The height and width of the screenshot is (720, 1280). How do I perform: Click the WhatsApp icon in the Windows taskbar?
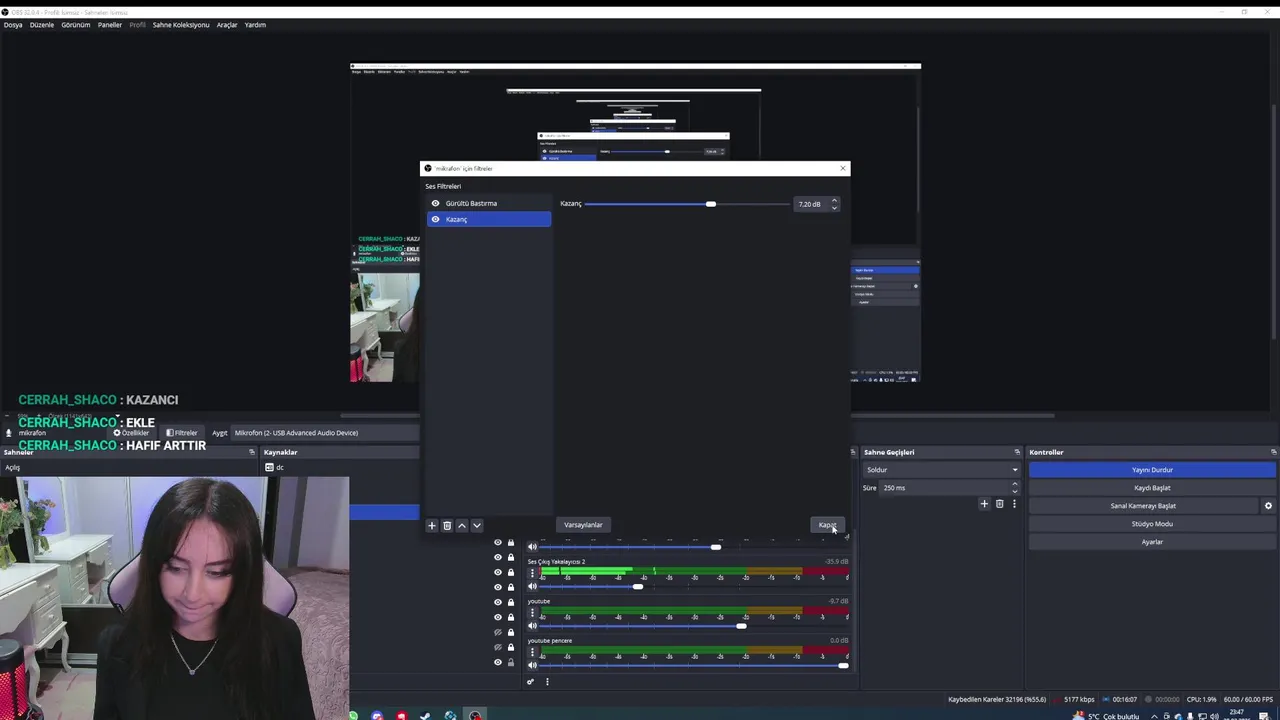coord(353,715)
